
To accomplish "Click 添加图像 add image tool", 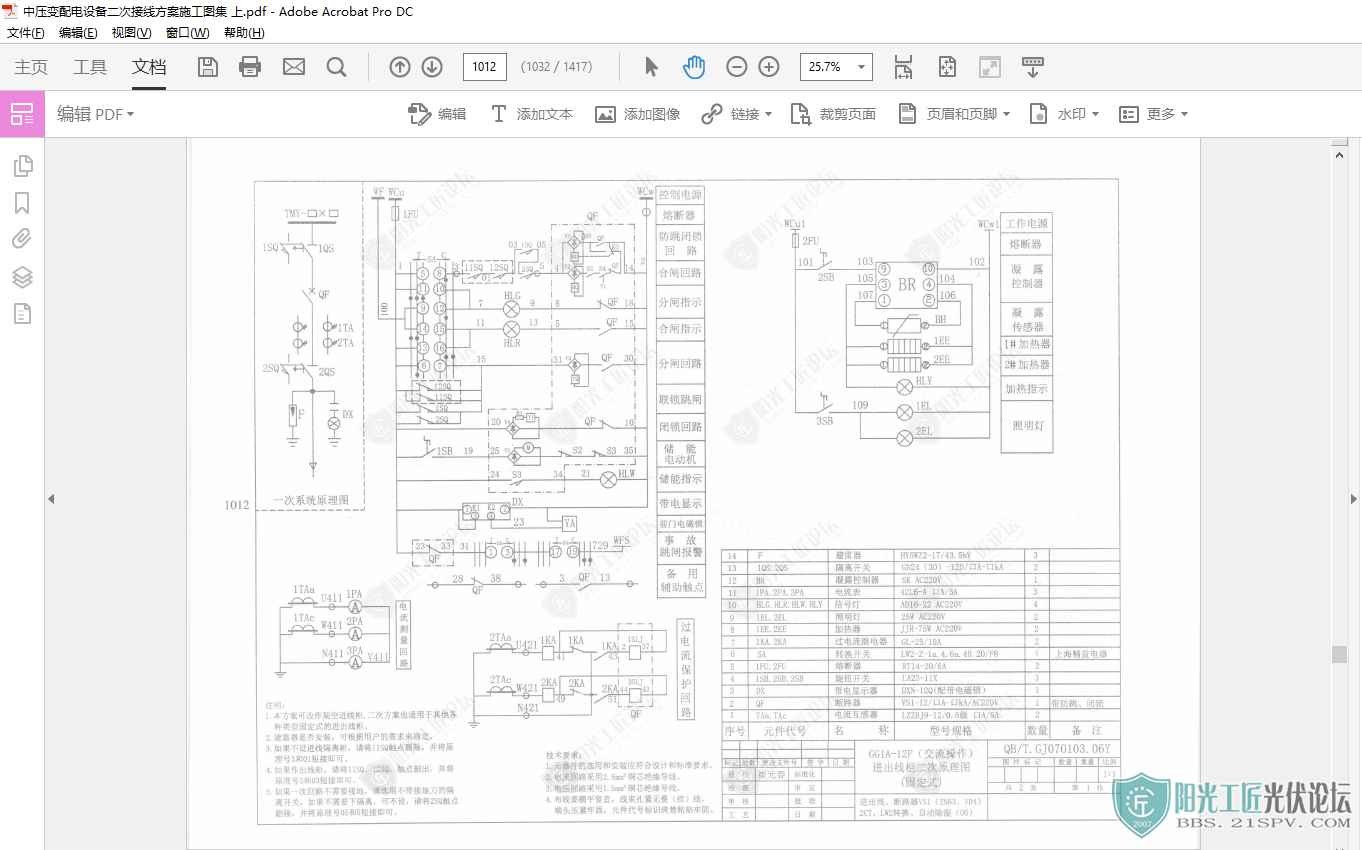I will click(637, 114).
